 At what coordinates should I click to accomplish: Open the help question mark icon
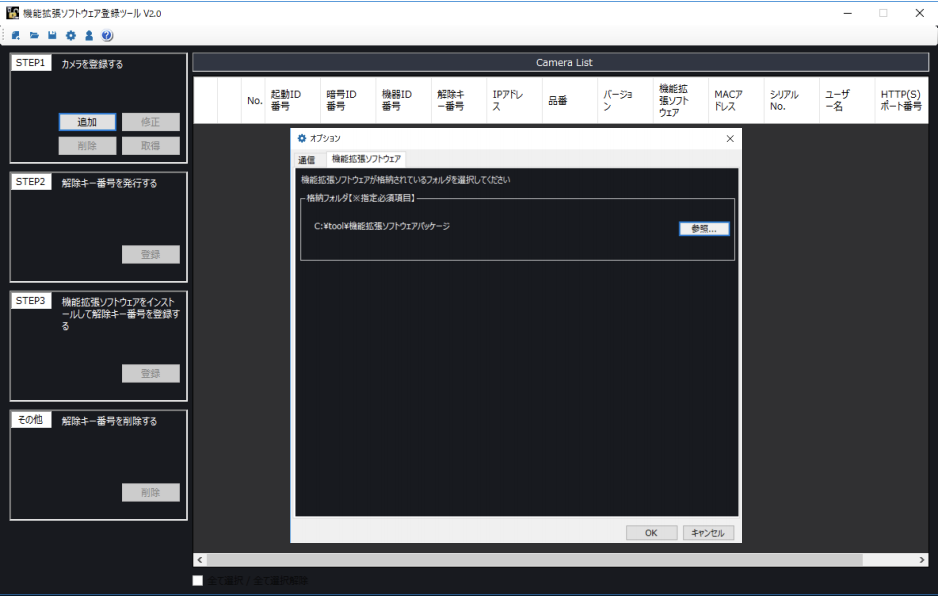pyautogui.click(x=107, y=35)
